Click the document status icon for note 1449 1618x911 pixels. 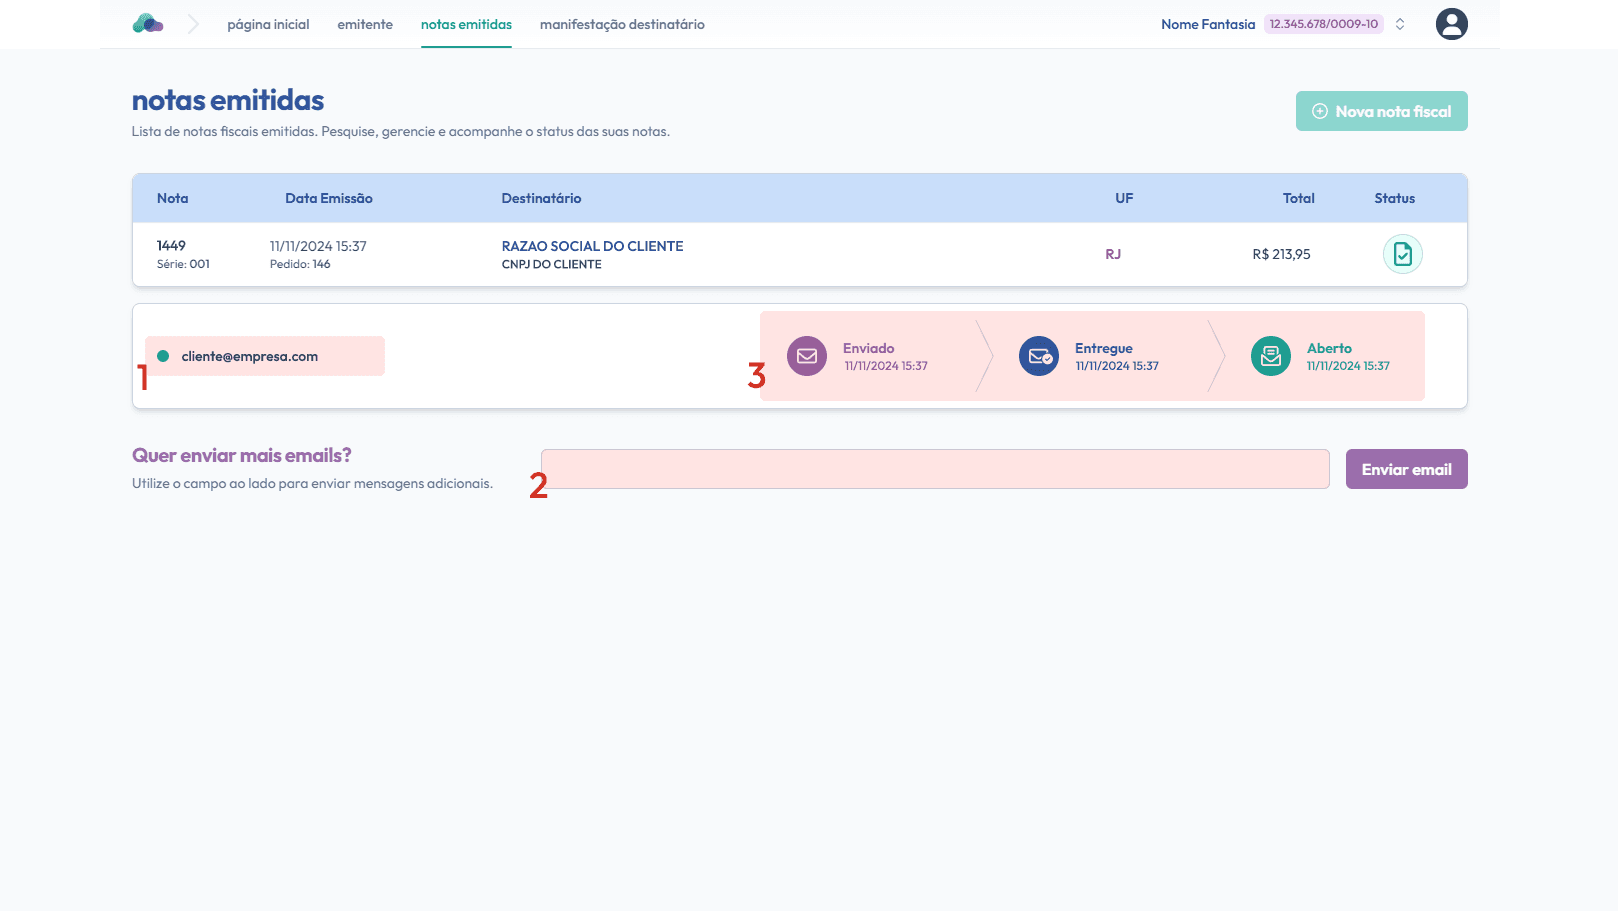(x=1402, y=254)
